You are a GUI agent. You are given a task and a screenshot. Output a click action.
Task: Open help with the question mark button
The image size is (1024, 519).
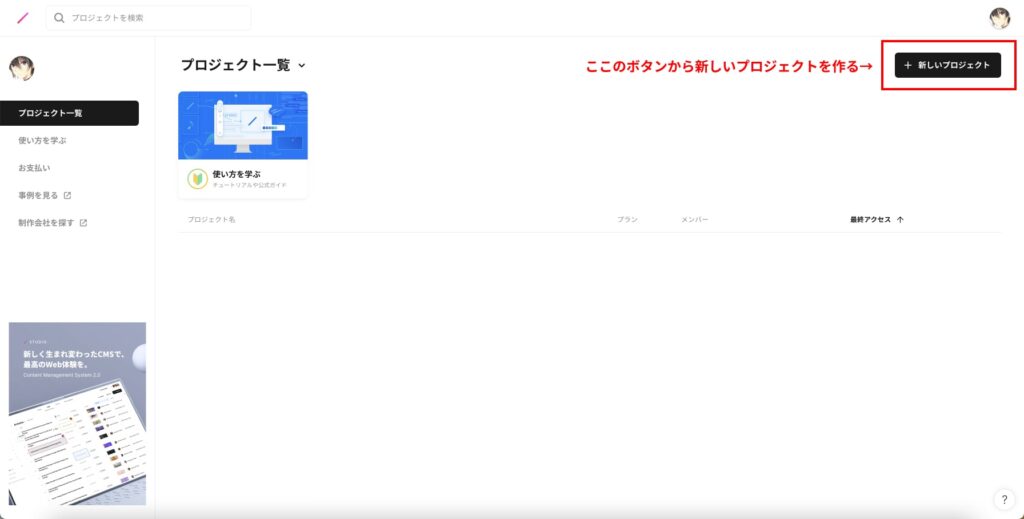(1004, 499)
